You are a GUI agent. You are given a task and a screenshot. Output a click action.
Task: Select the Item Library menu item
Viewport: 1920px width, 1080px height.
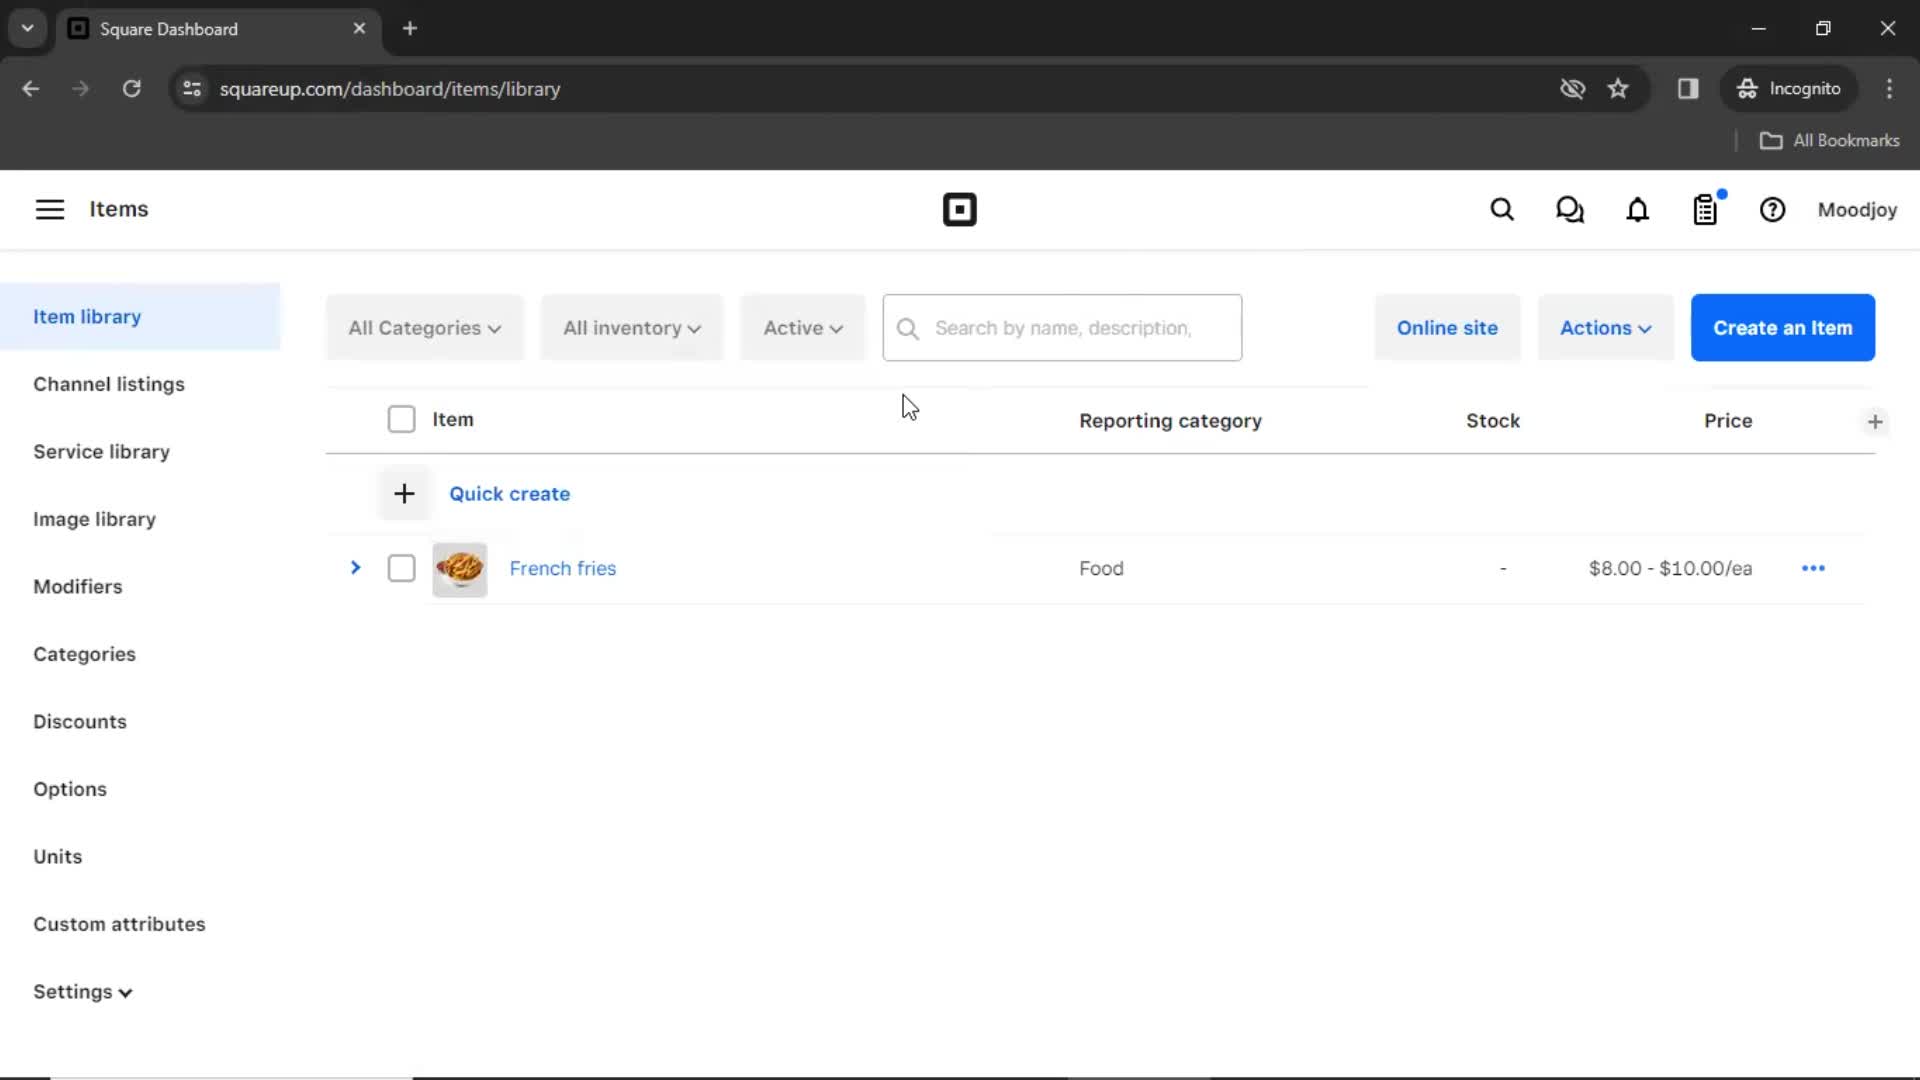pos(87,315)
